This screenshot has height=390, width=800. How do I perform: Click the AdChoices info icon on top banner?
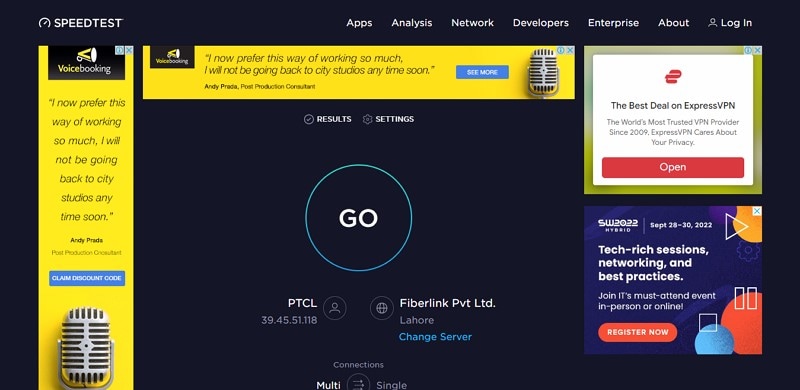[561, 50]
